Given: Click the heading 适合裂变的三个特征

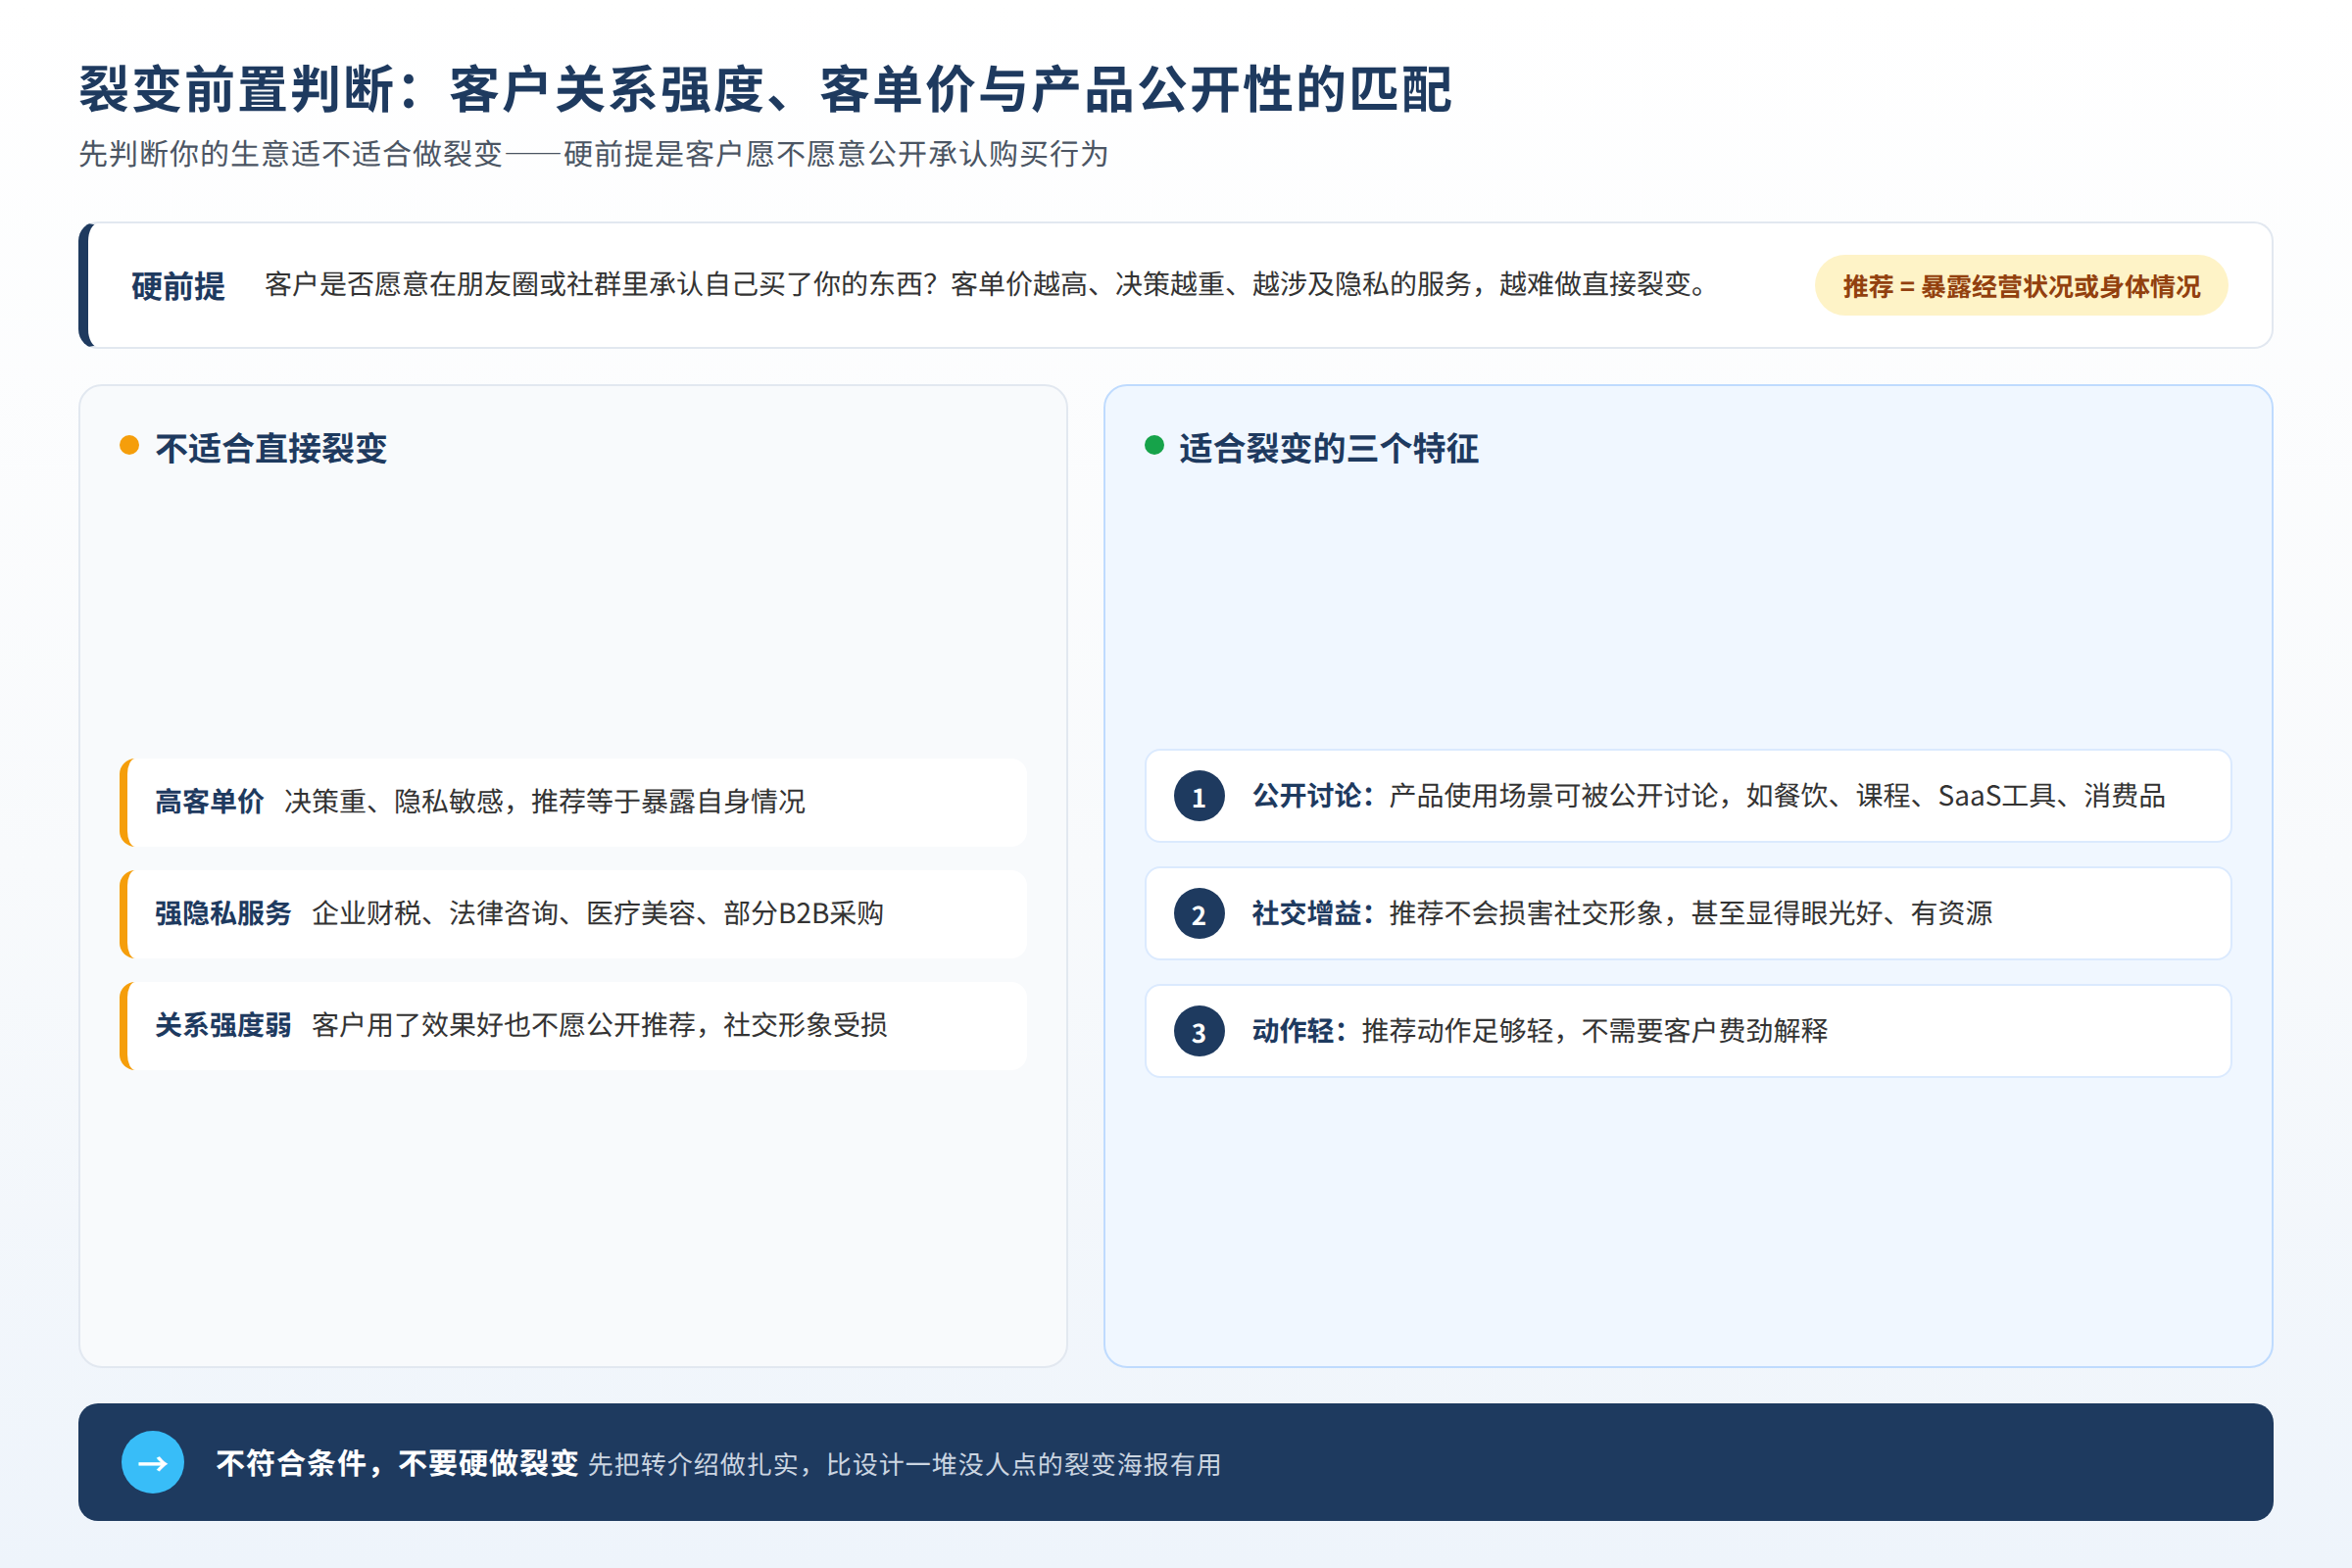Looking at the screenshot, I should point(1329,448).
